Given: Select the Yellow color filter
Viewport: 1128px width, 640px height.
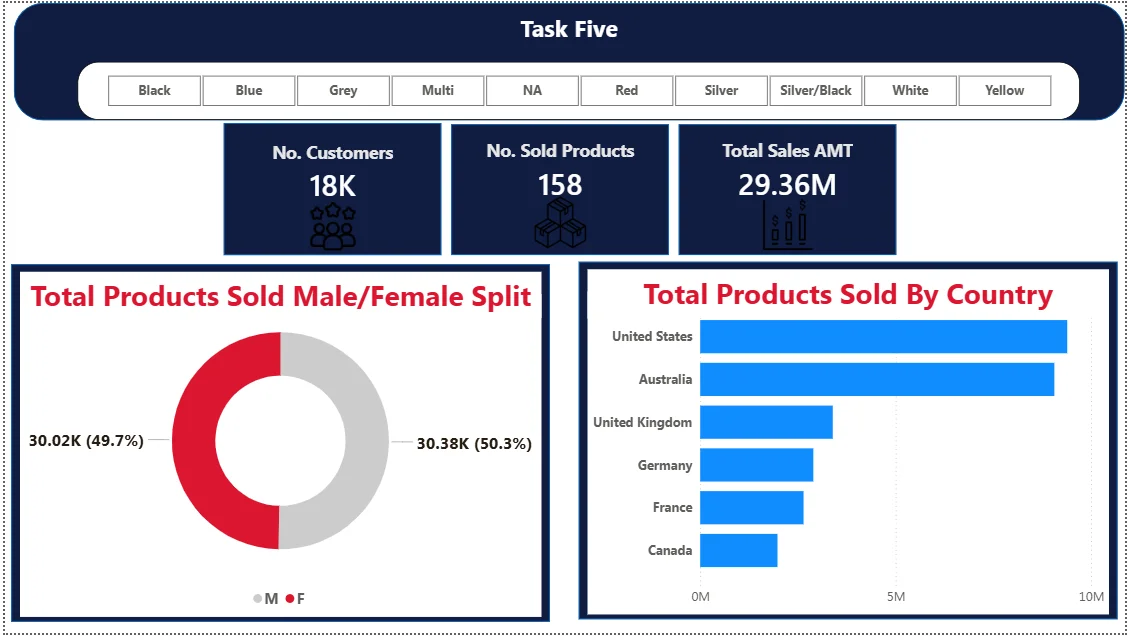Looking at the screenshot, I should [x=1004, y=90].
